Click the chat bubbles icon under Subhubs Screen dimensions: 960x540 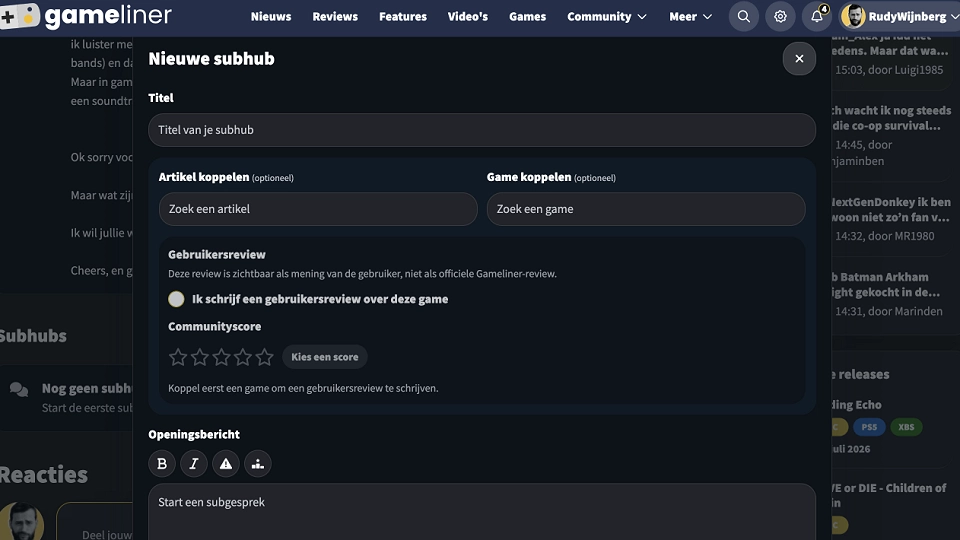point(19,389)
